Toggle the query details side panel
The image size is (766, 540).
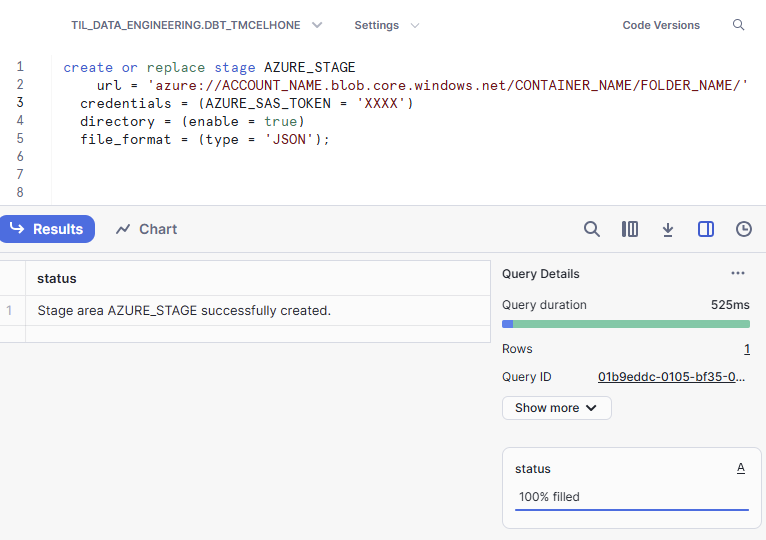point(706,229)
